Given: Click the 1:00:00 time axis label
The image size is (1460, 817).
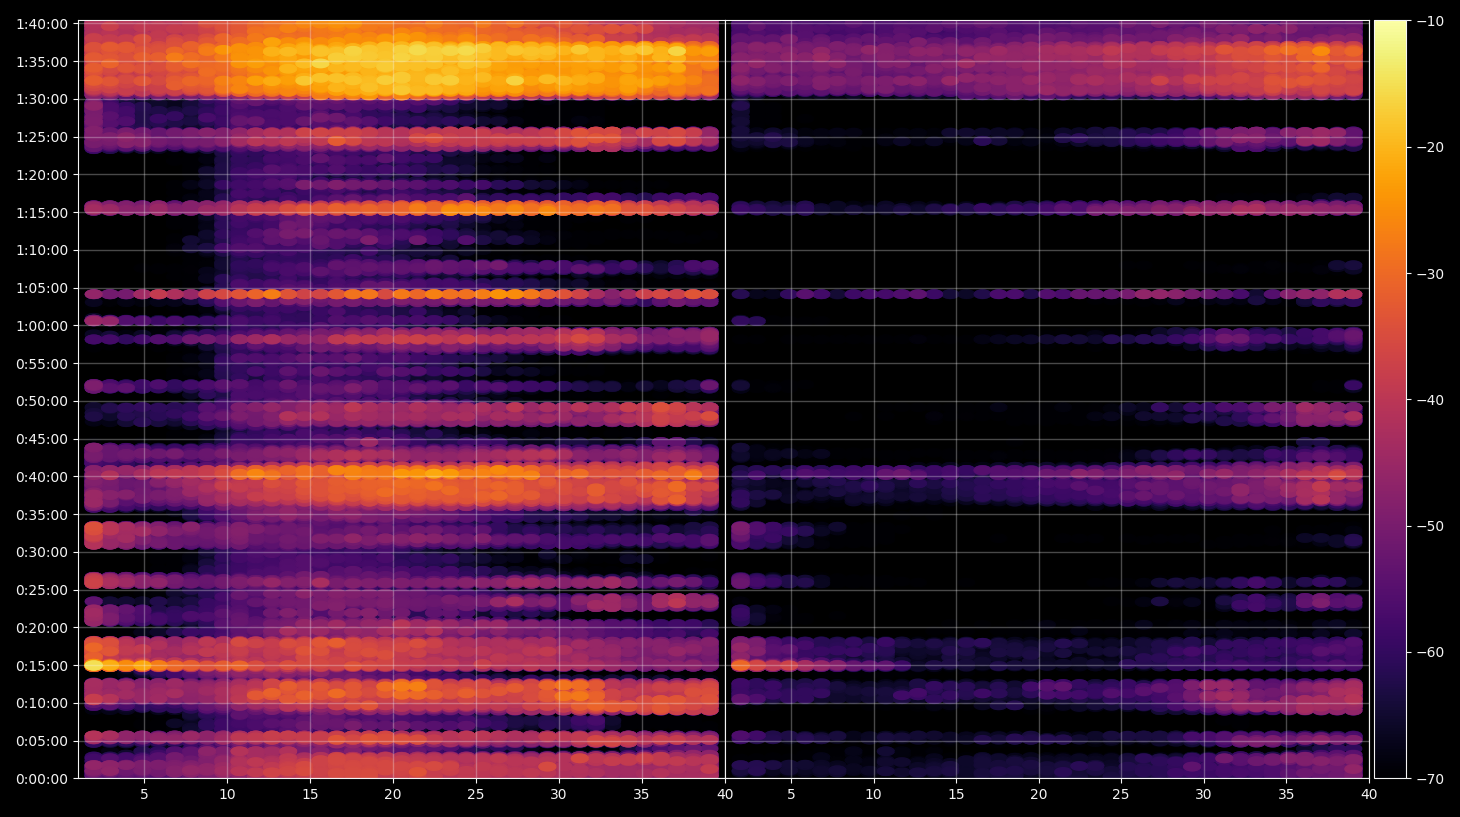Looking at the screenshot, I should [42, 326].
